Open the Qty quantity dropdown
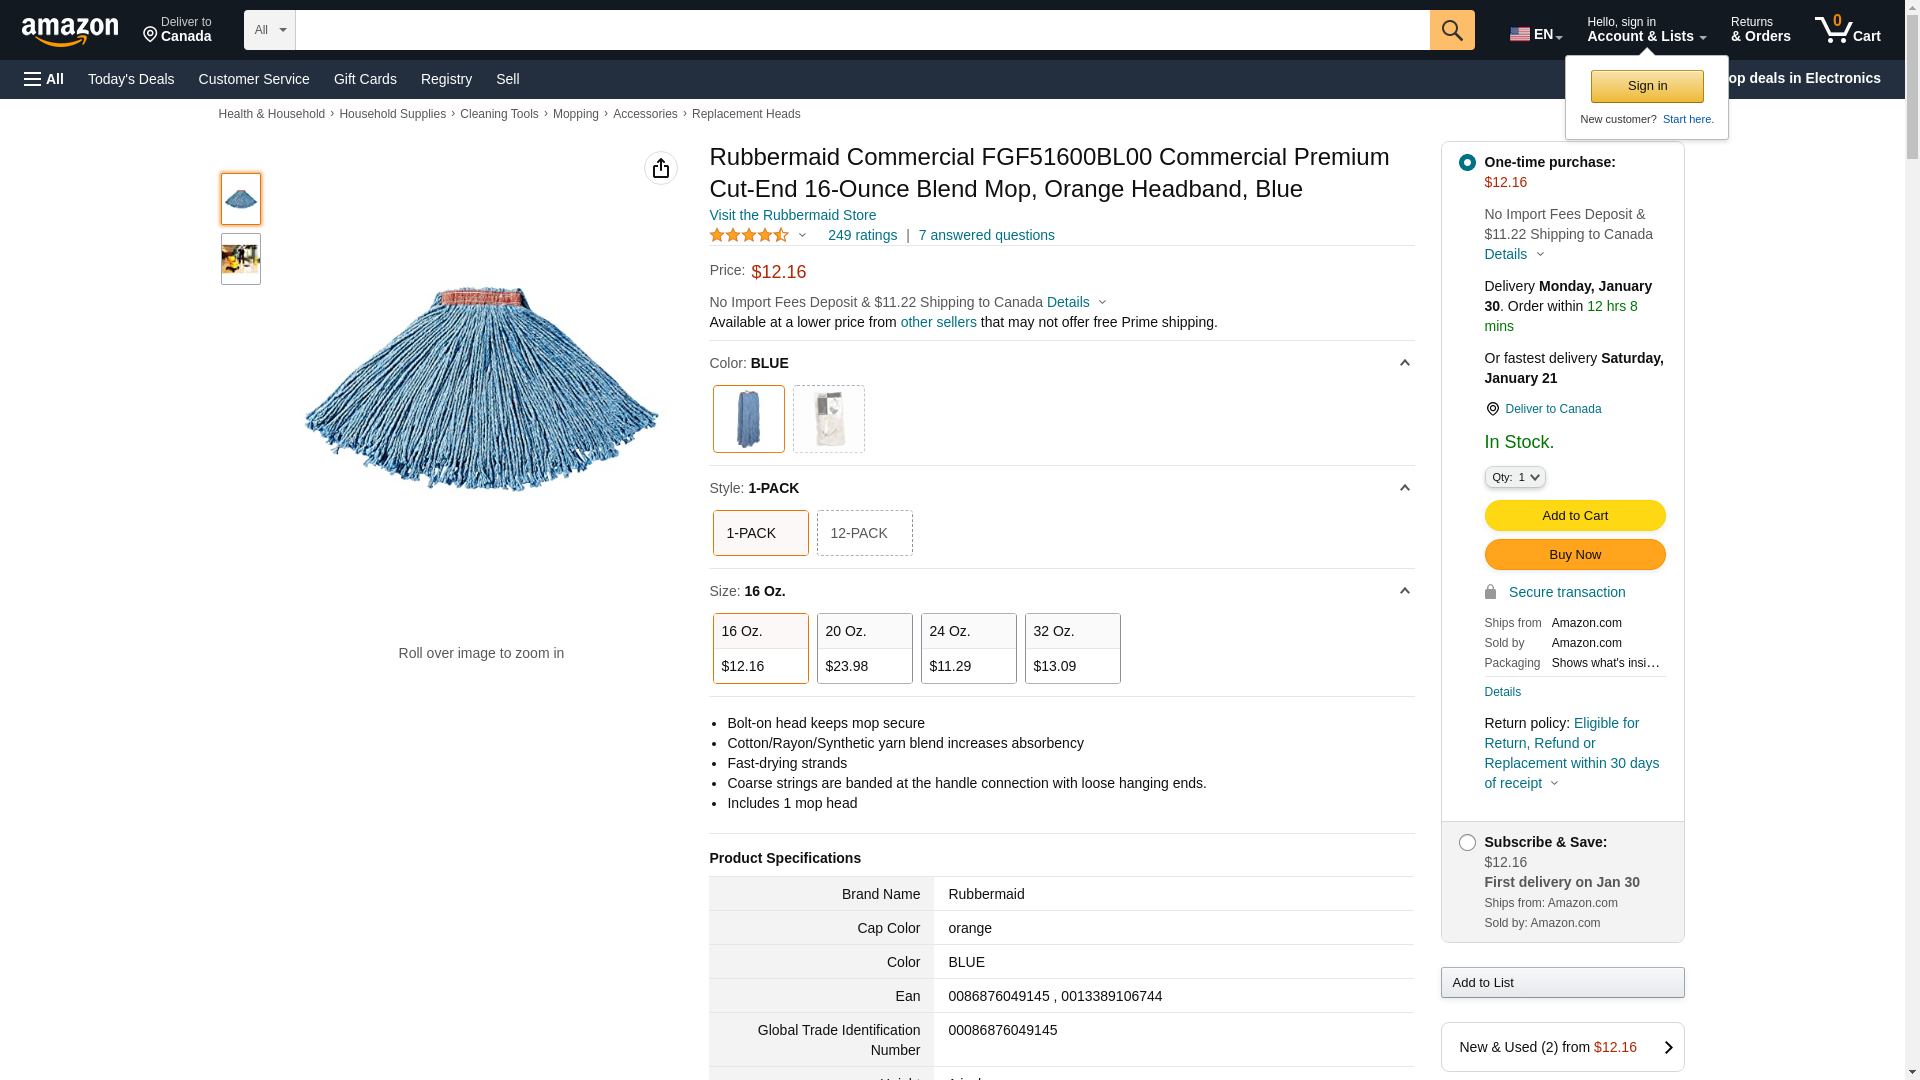 coord(1514,477)
